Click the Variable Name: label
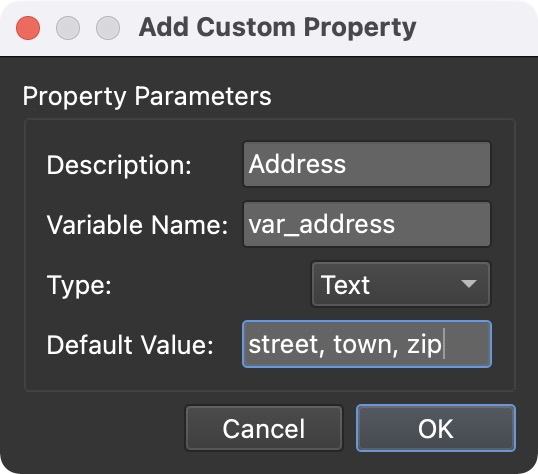This screenshot has width=538, height=474. tap(137, 225)
